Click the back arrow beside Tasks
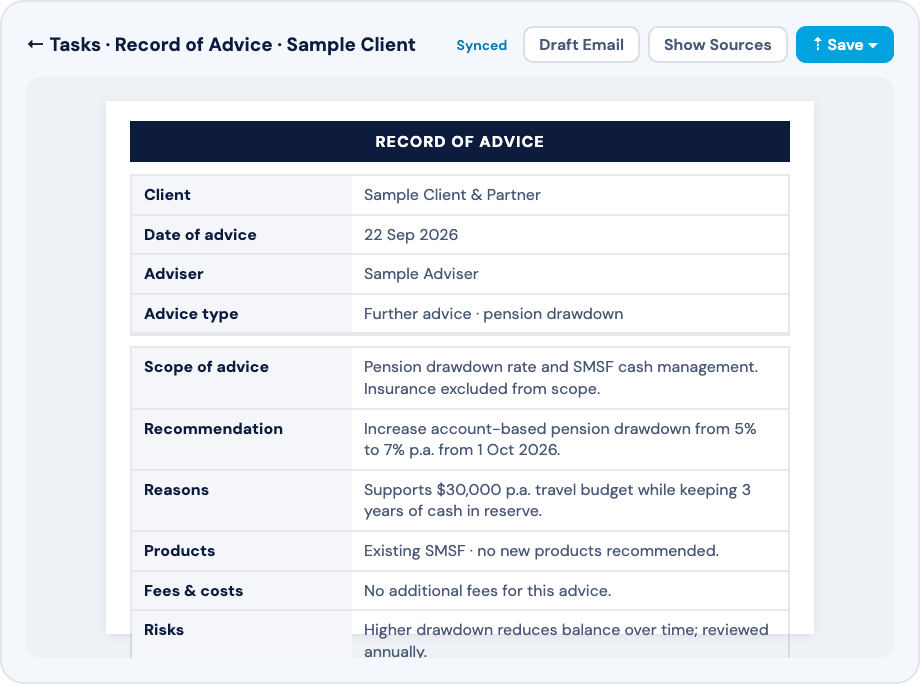 pyautogui.click(x=35, y=44)
